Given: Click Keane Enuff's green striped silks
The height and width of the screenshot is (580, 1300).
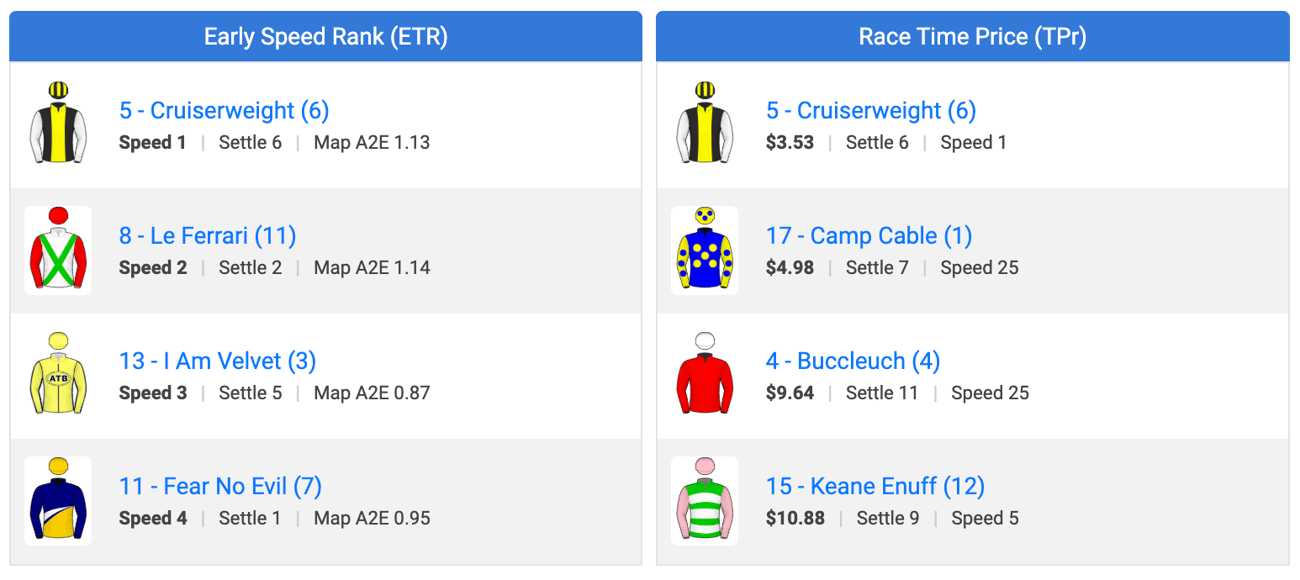Looking at the screenshot, I should click(x=705, y=500).
